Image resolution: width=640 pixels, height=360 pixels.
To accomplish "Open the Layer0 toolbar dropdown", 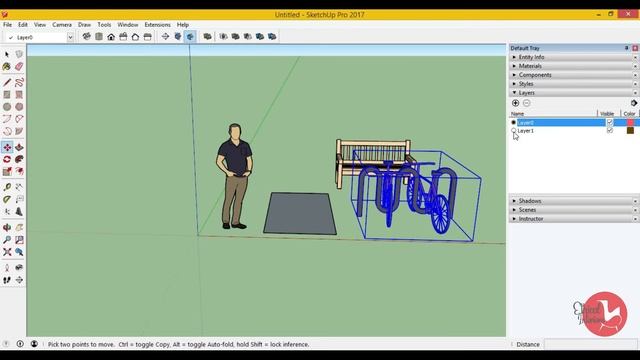I will (x=70, y=37).
